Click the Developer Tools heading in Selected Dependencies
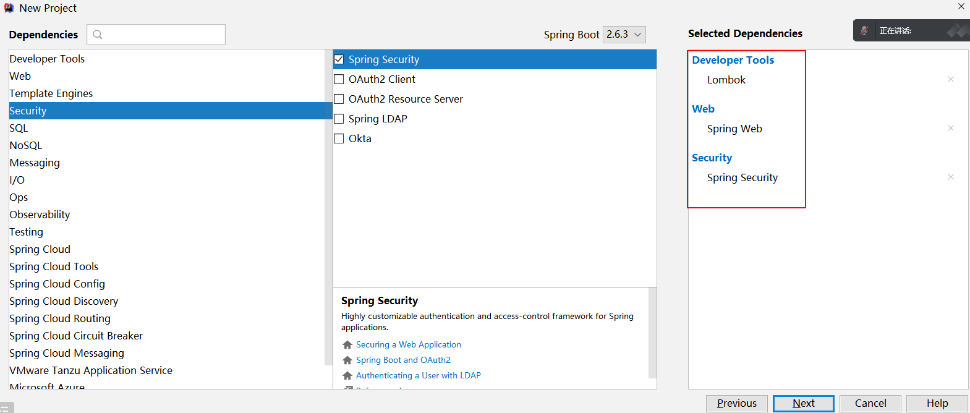Viewport: 970px width, 413px height. pos(733,60)
